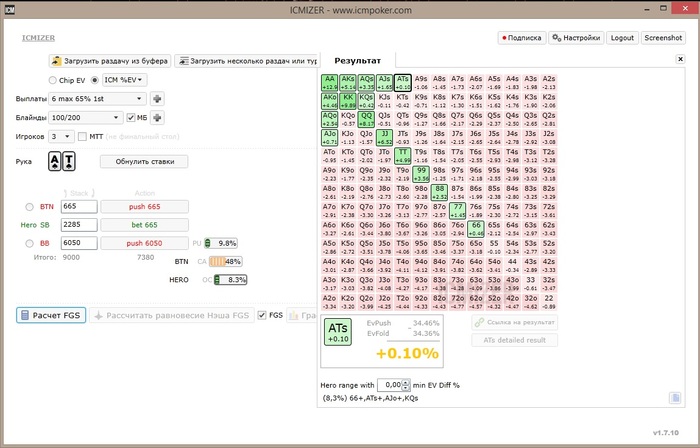This screenshot has width=700, height=448.
Task: Adjust the HERO OC 8.3% range slider
Action: (x=230, y=280)
